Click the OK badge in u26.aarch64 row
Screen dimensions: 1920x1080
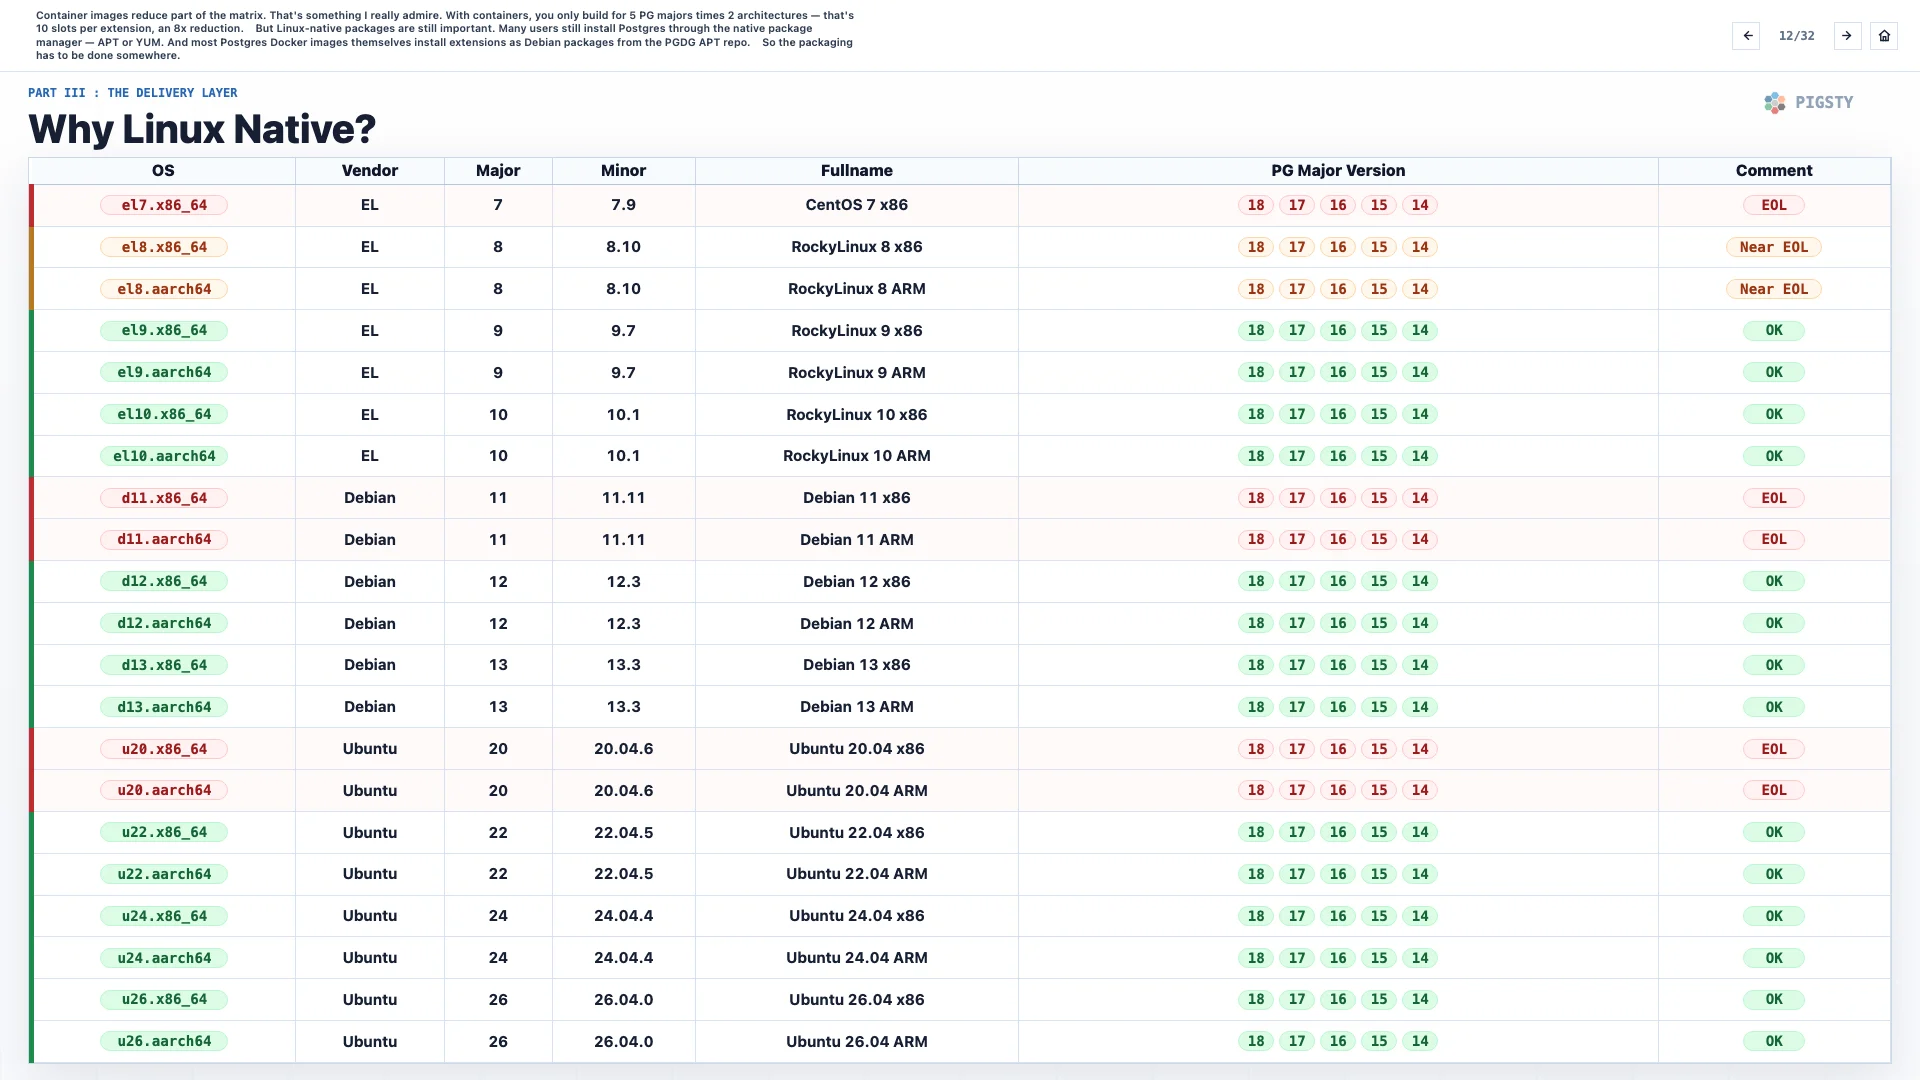[1774, 1041]
